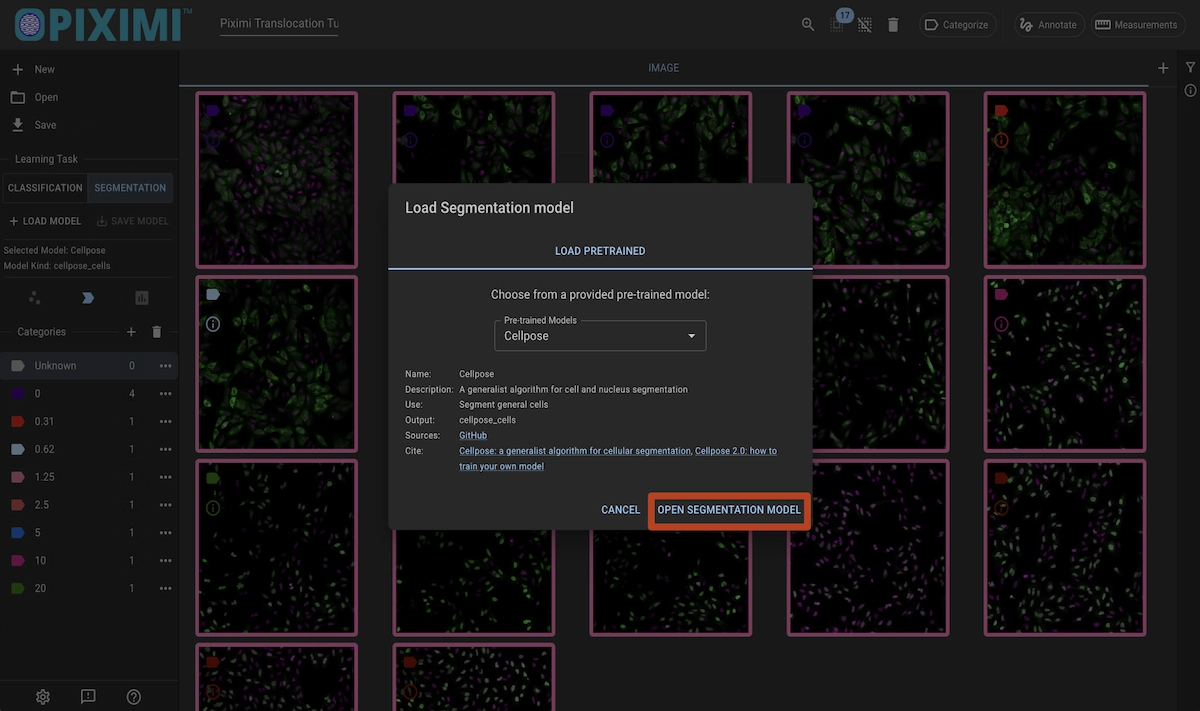Click the plus icon beside the IMAGE tab

pos(1163,68)
